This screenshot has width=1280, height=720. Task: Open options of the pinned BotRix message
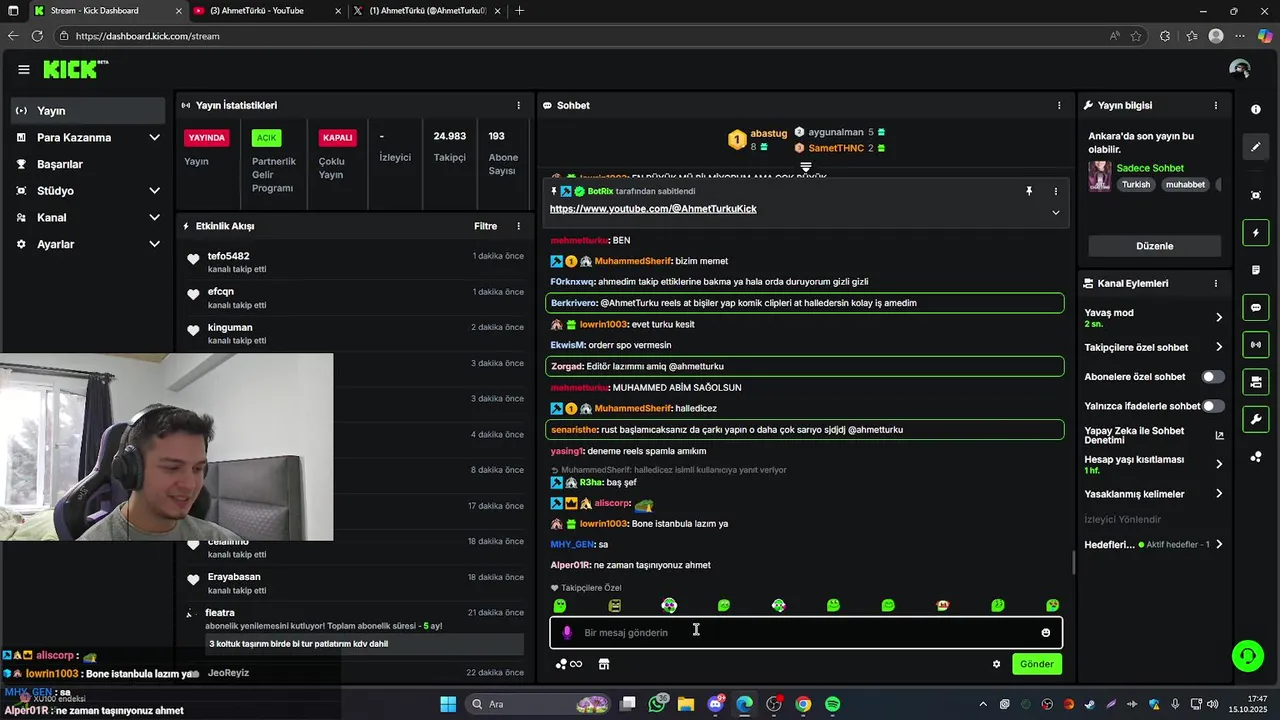[x=1055, y=191]
